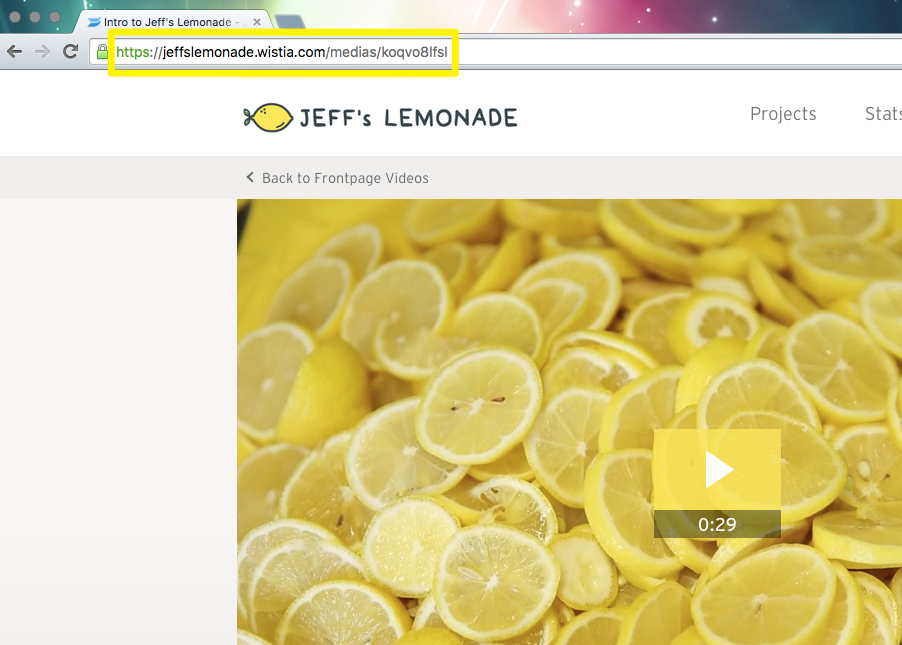Viewport: 902px width, 645px height.
Task: Select the Intro to Jeff's Lemonade tab
Action: click(x=171, y=22)
